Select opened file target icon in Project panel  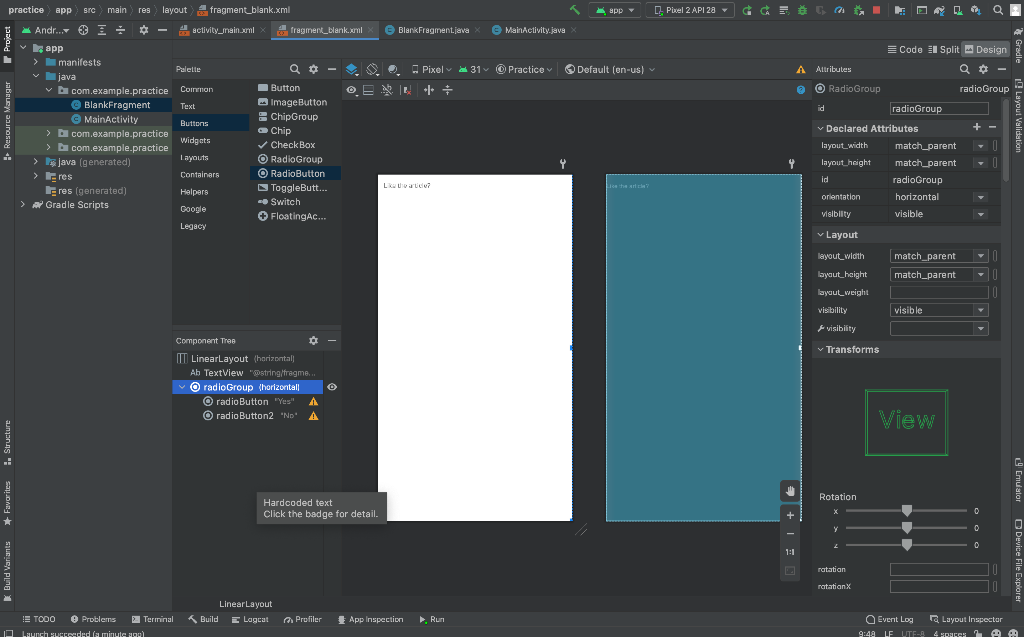pyautogui.click(x=83, y=30)
